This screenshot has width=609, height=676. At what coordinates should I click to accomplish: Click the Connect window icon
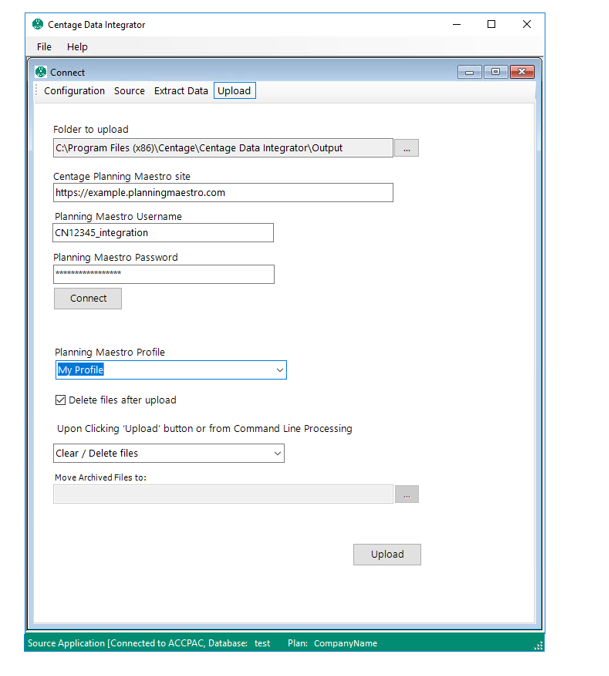tap(41, 72)
